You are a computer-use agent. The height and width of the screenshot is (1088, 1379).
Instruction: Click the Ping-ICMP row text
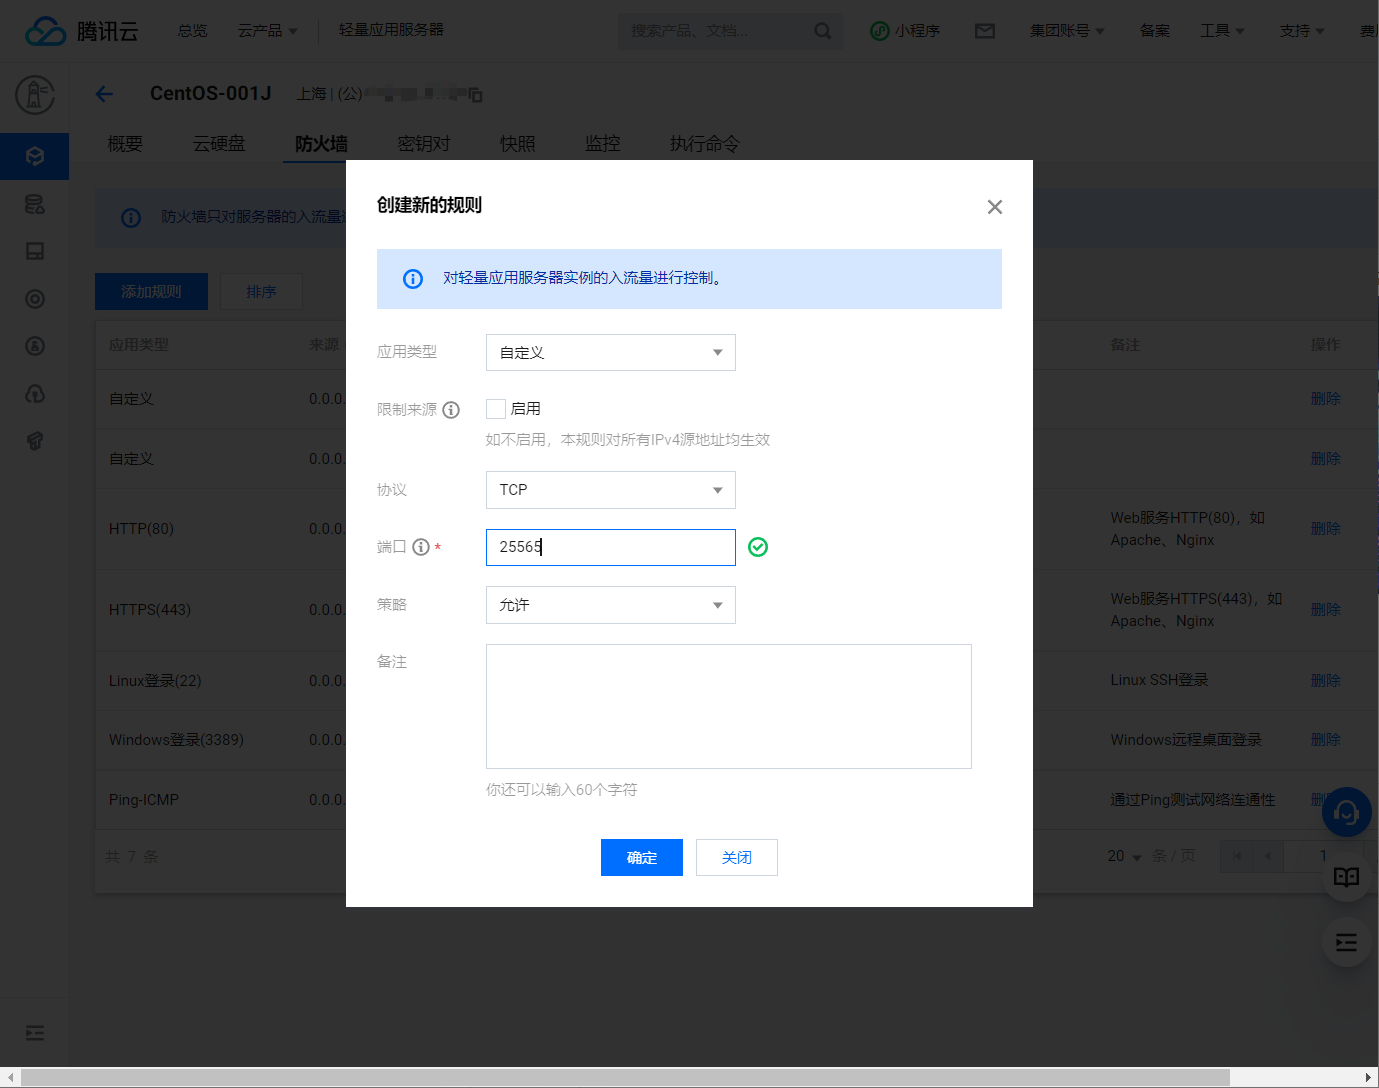click(x=144, y=800)
